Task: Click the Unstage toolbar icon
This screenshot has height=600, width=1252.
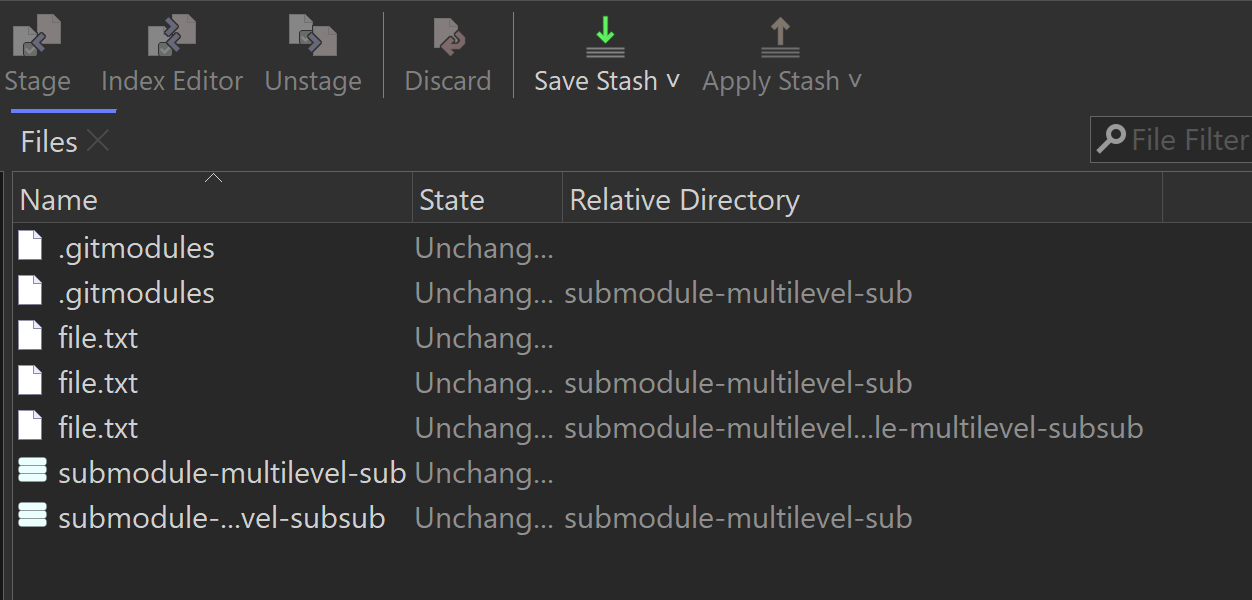Action: [x=312, y=37]
